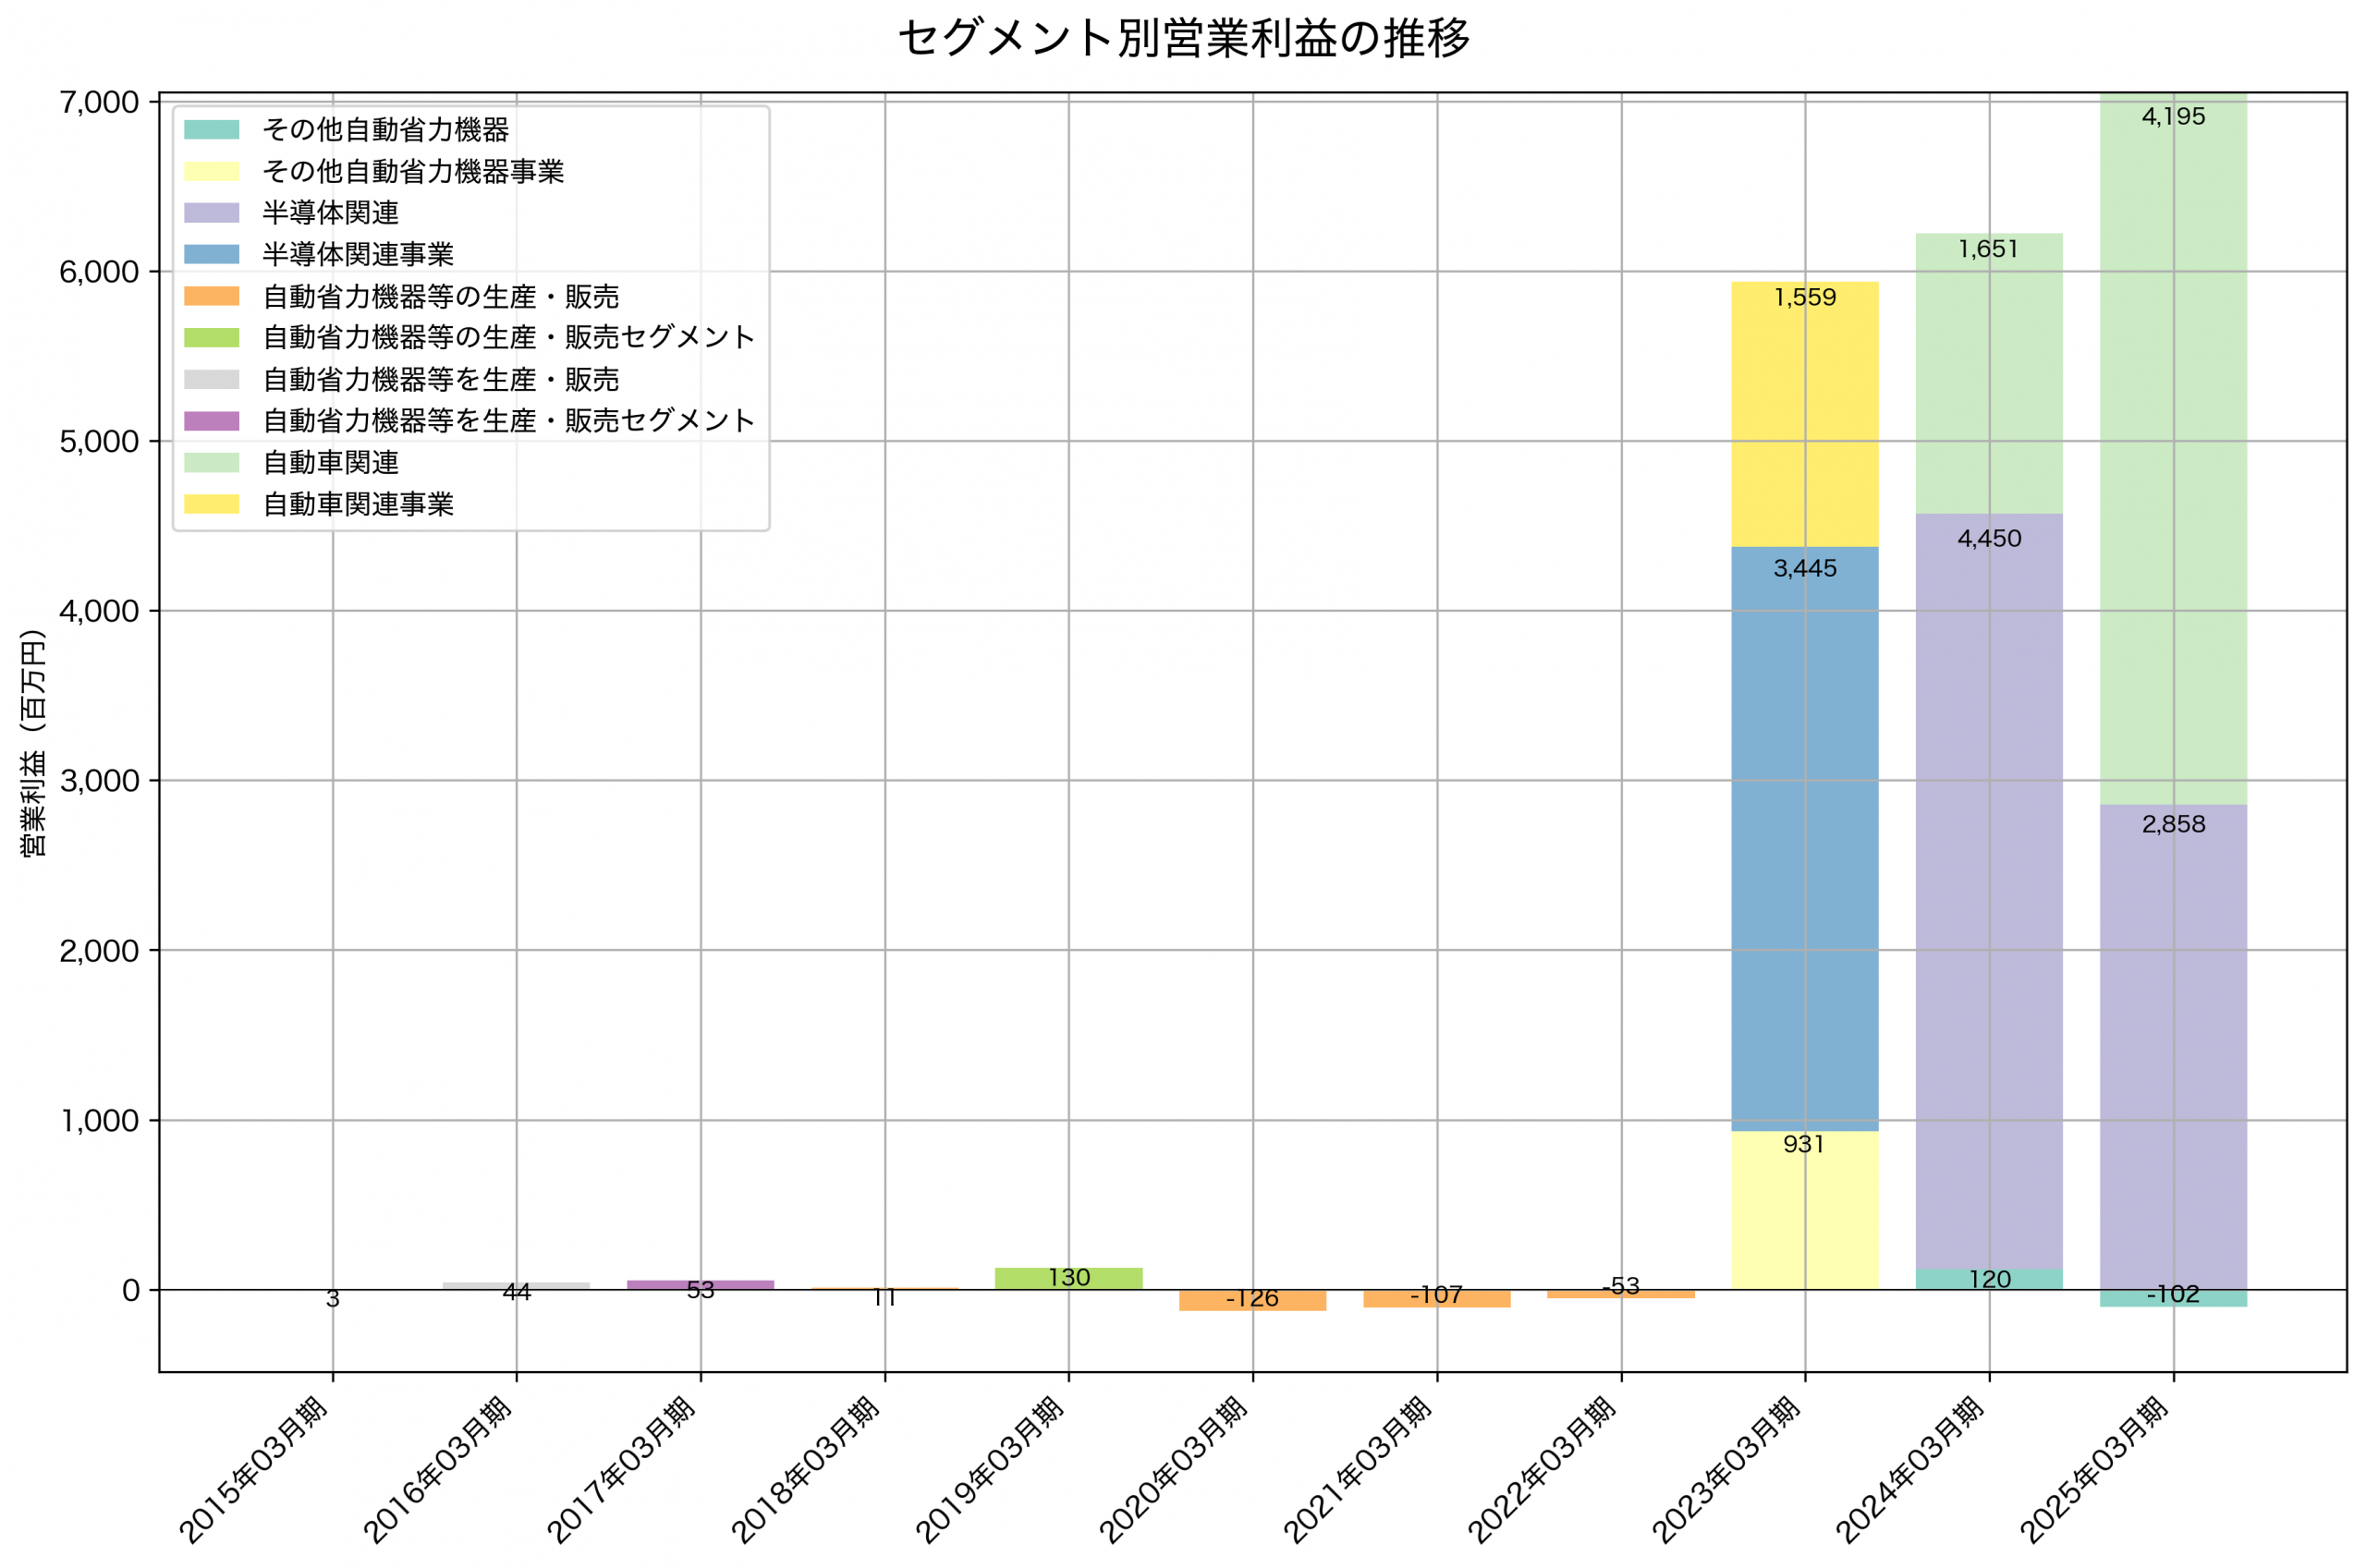Click legend swatch for その他自動省力機器
The height and width of the screenshot is (1568, 2366).
tap(212, 130)
